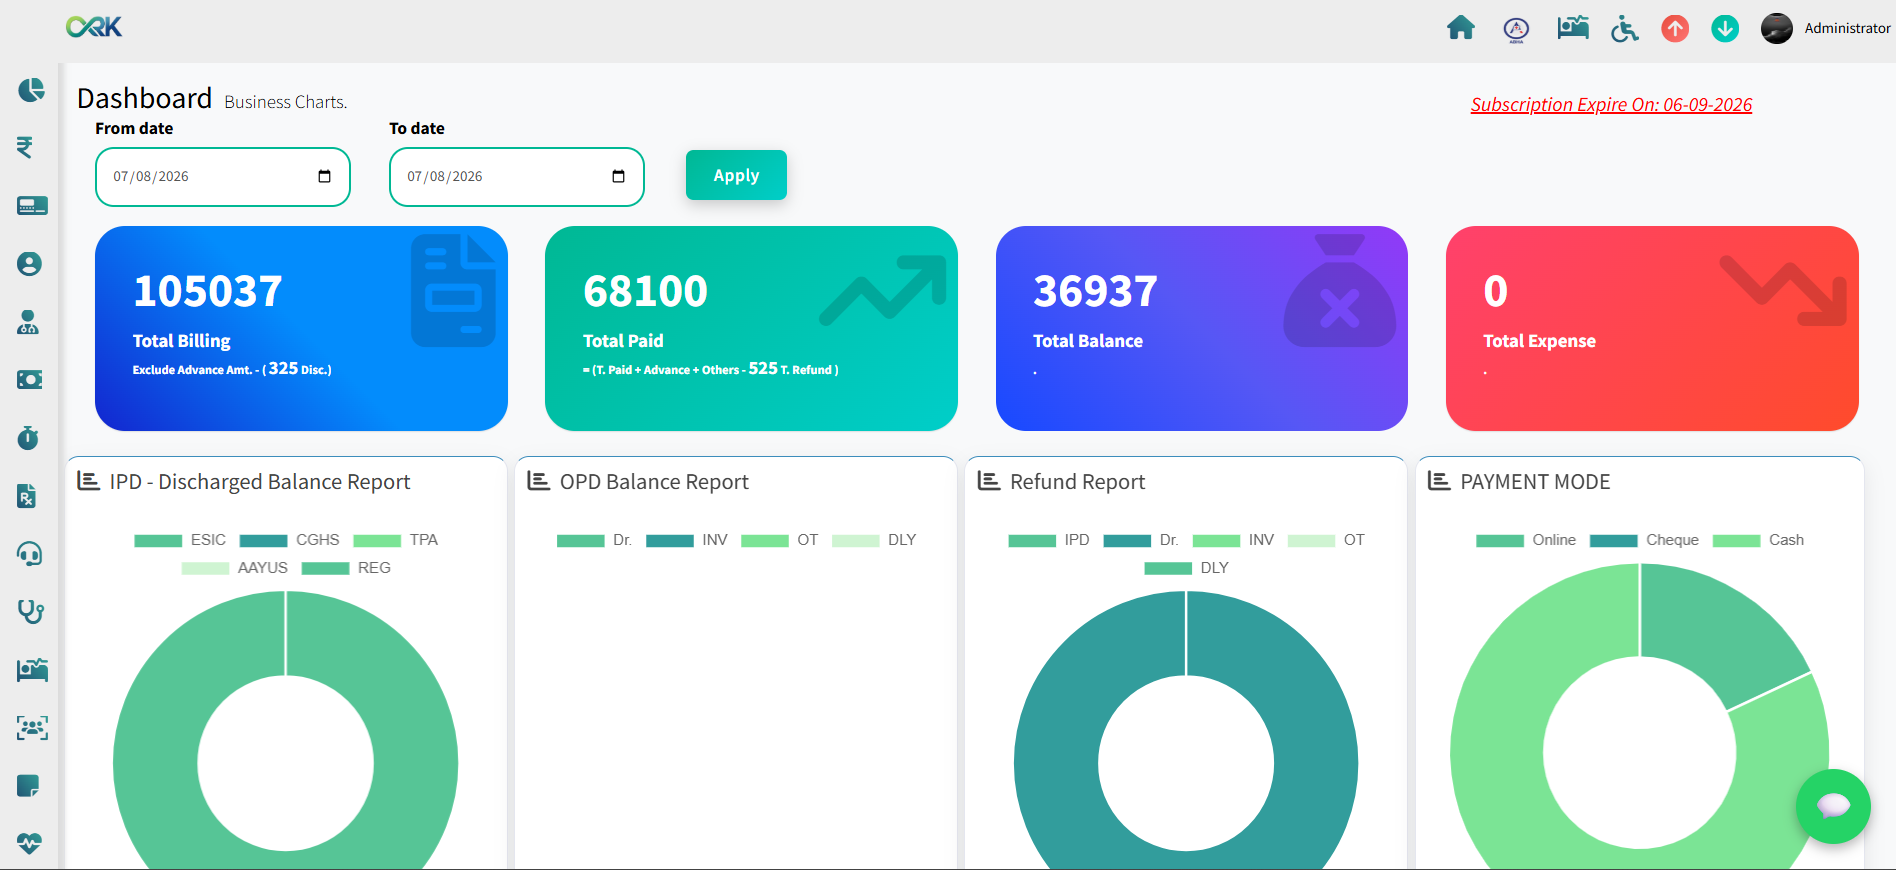Screen dimensions: 1896x870
Task: Open the To date calendar picker
Action: 618,177
